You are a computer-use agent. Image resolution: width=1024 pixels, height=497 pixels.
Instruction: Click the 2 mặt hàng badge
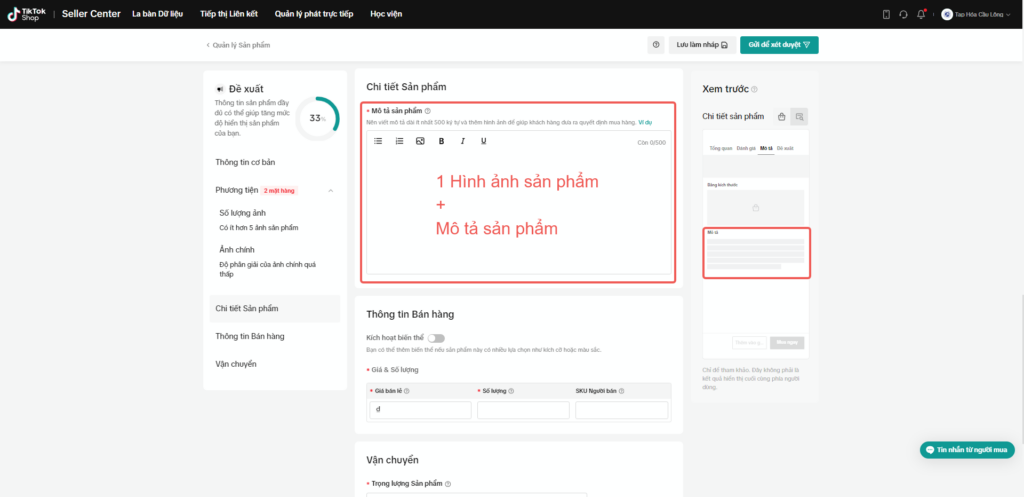(280, 191)
